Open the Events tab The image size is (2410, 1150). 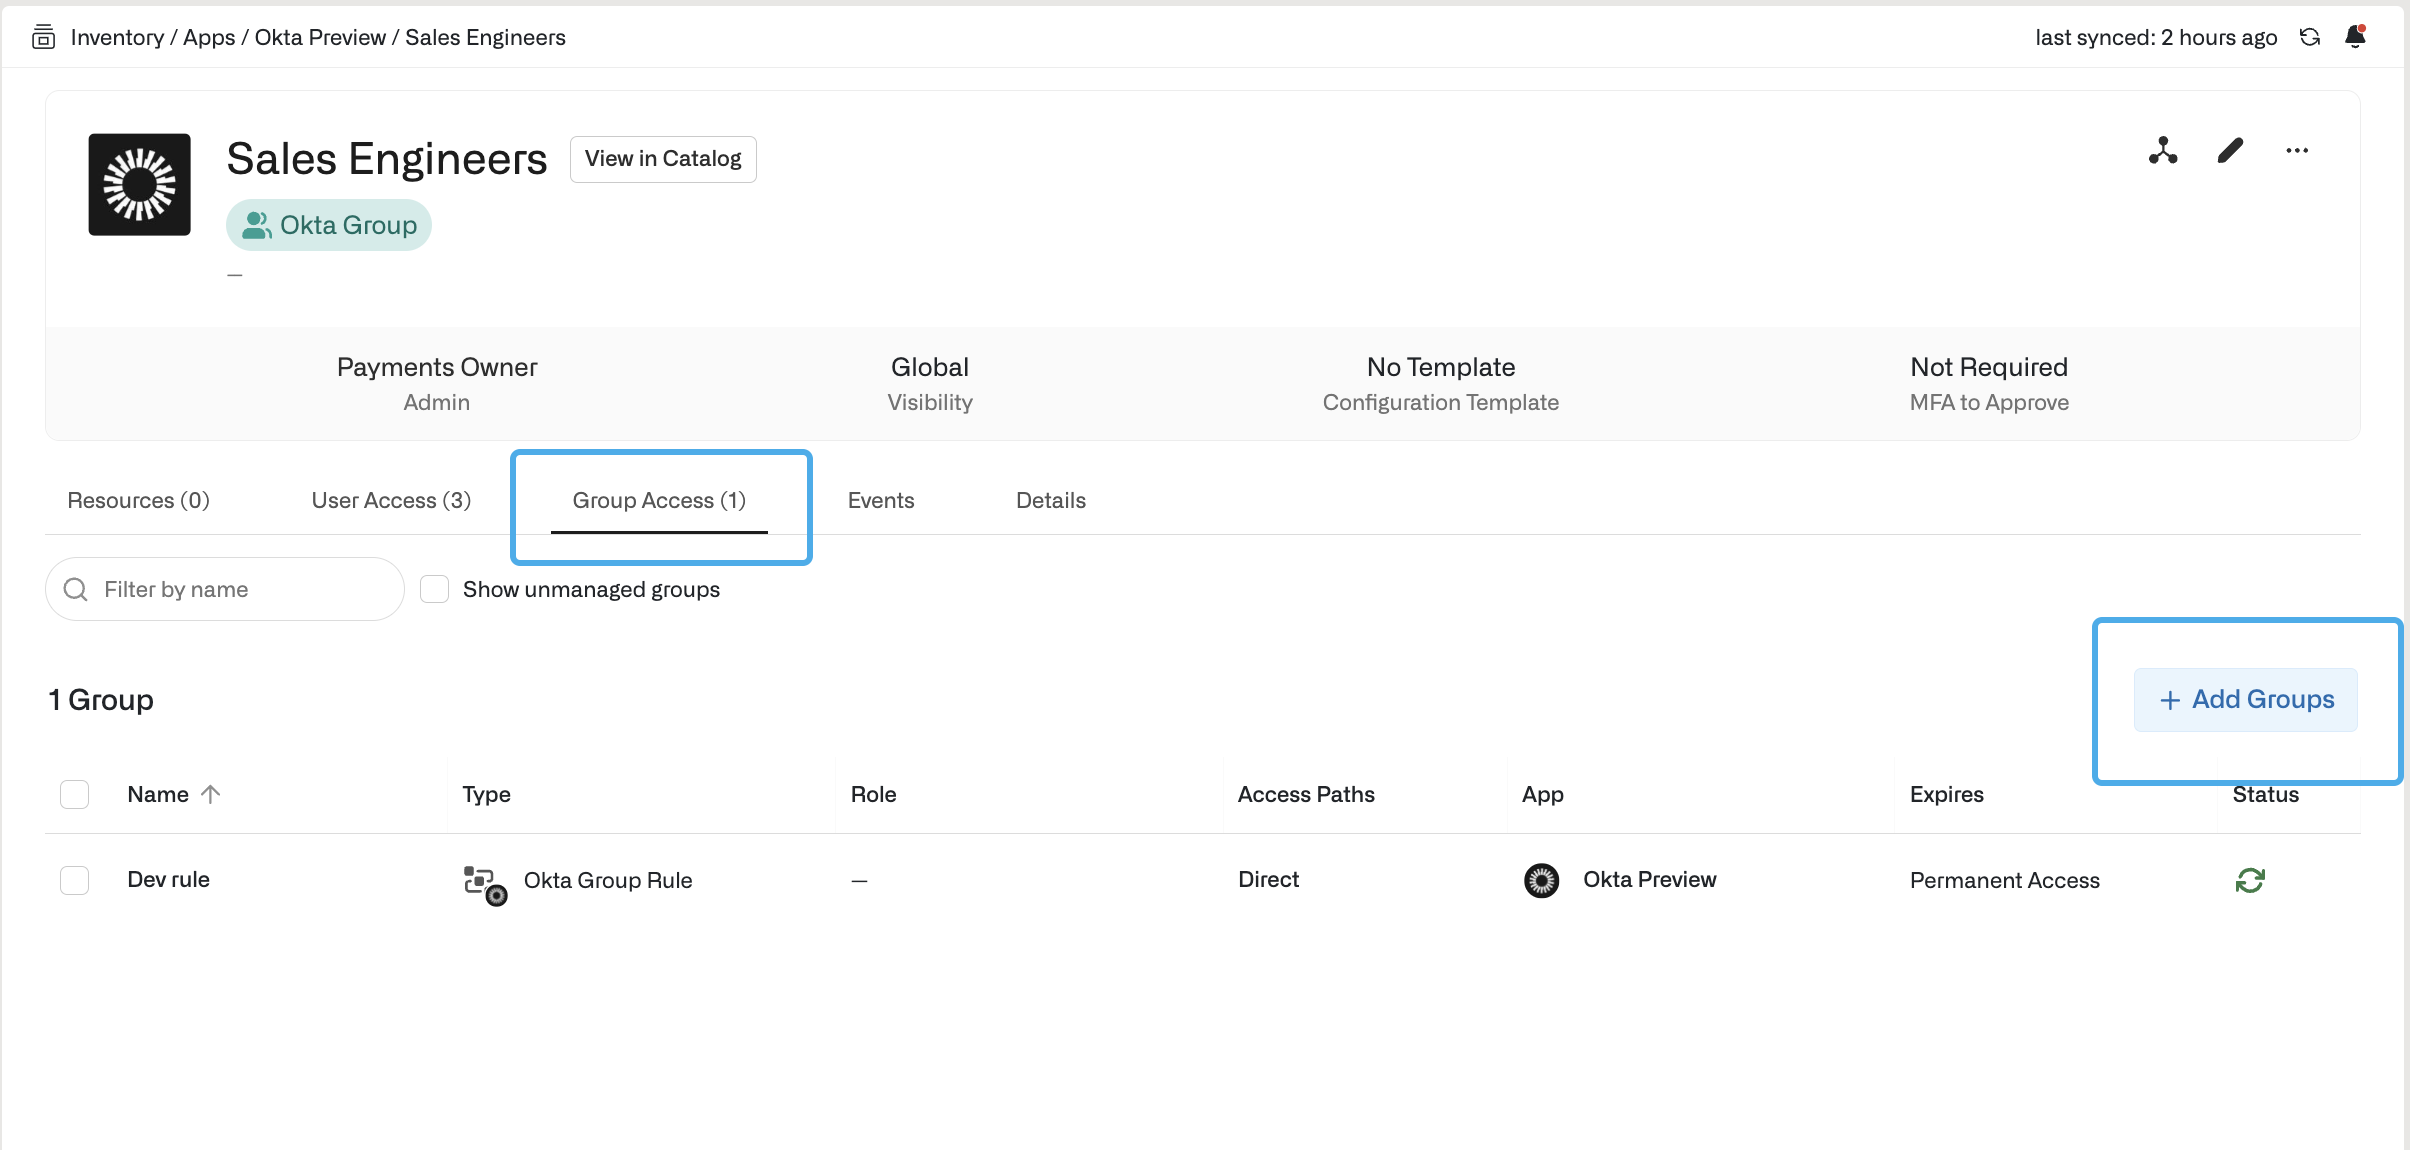click(x=880, y=500)
